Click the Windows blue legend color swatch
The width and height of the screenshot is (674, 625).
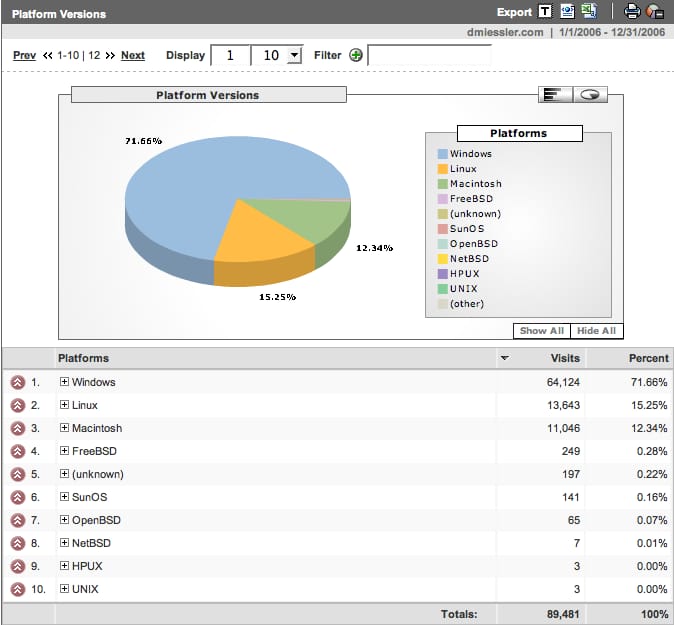442,154
